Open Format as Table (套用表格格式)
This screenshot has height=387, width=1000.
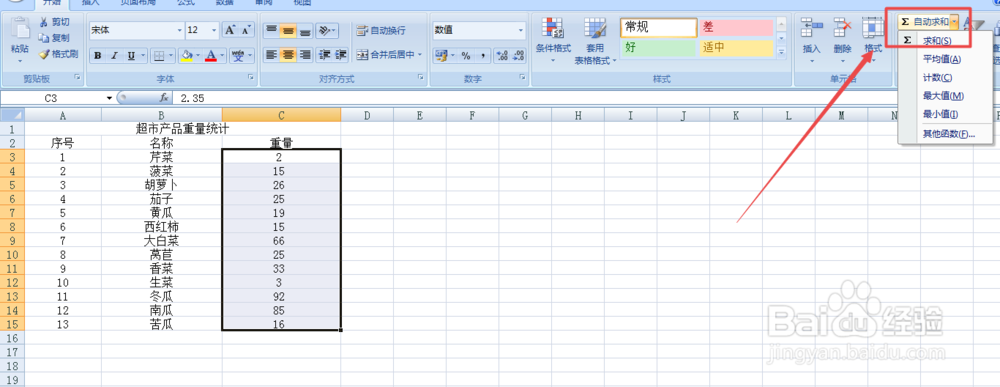[x=594, y=41]
